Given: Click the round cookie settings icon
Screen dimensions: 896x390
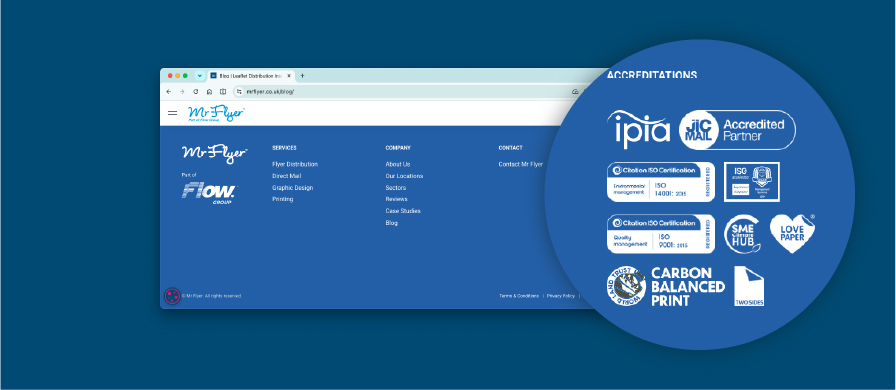Looking at the screenshot, I should tap(172, 296).
